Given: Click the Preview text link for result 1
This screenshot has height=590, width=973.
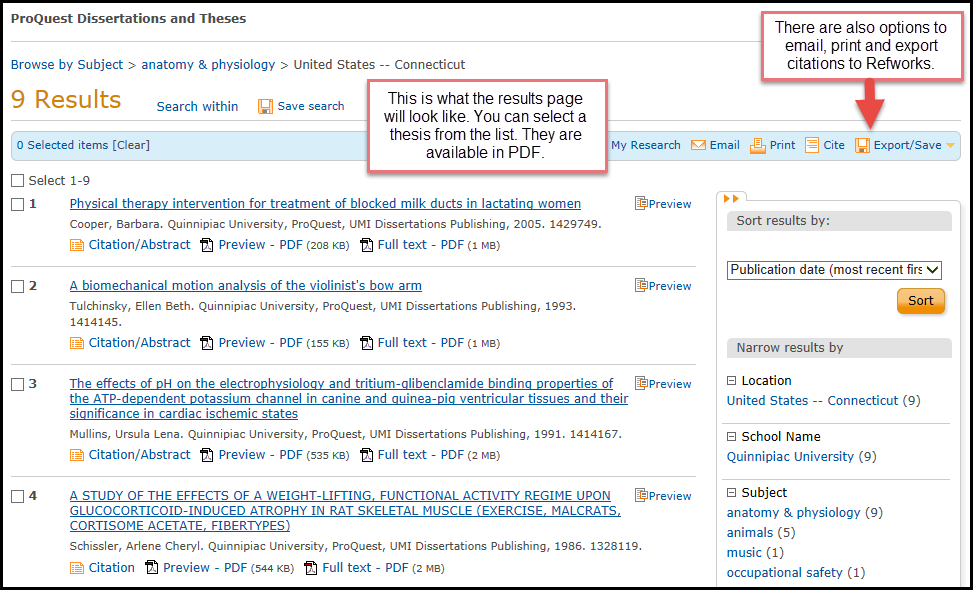Looking at the screenshot, I should (x=670, y=204).
